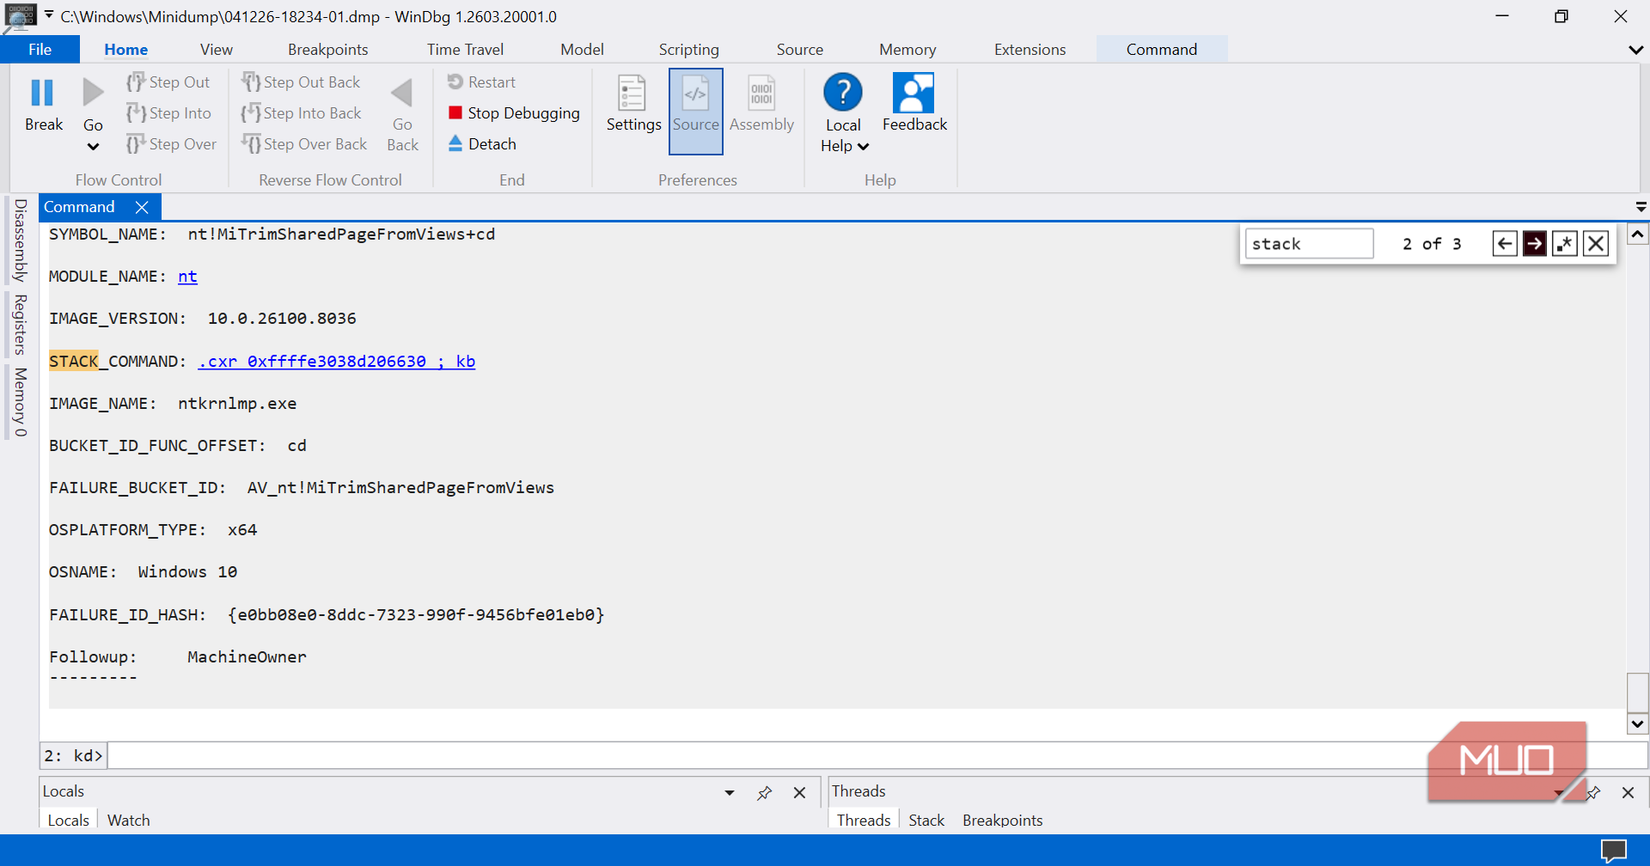Click Step Into
Screen dimensions: 1650x866
coord(169,113)
